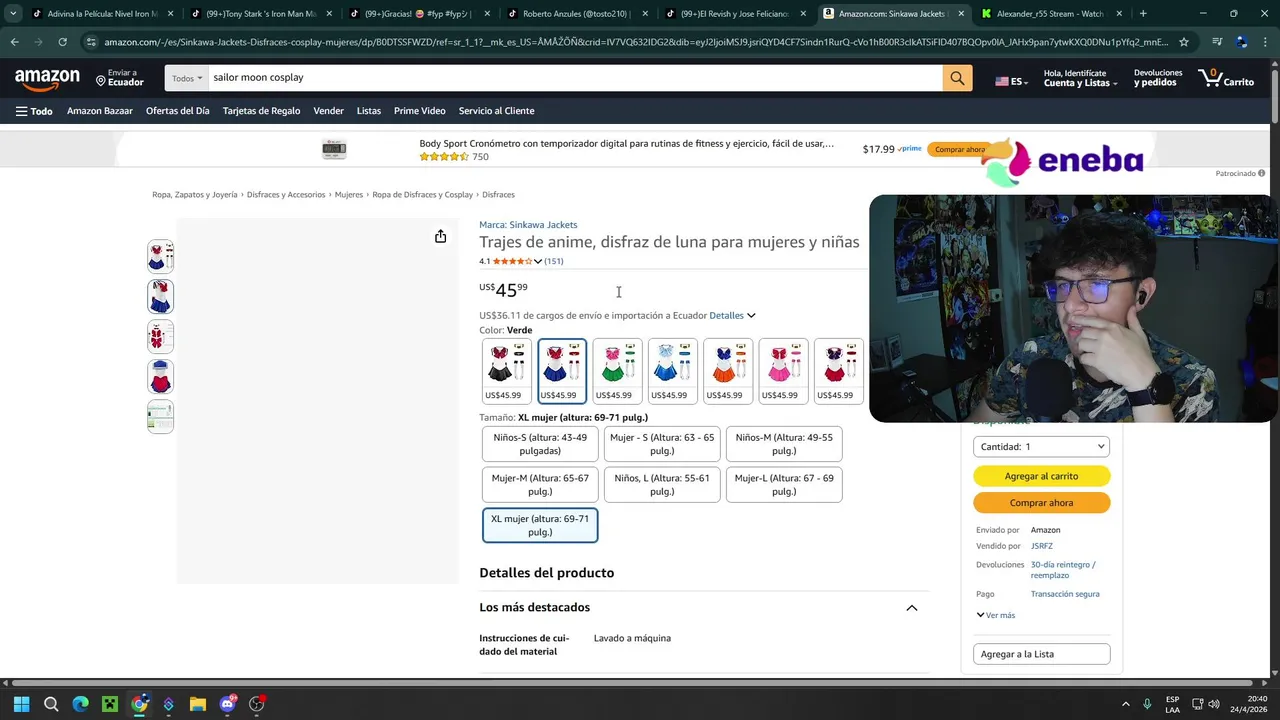Select size Mujer-M (Altura: 65-67 pulg.)
1280x720 pixels.
tap(540, 485)
